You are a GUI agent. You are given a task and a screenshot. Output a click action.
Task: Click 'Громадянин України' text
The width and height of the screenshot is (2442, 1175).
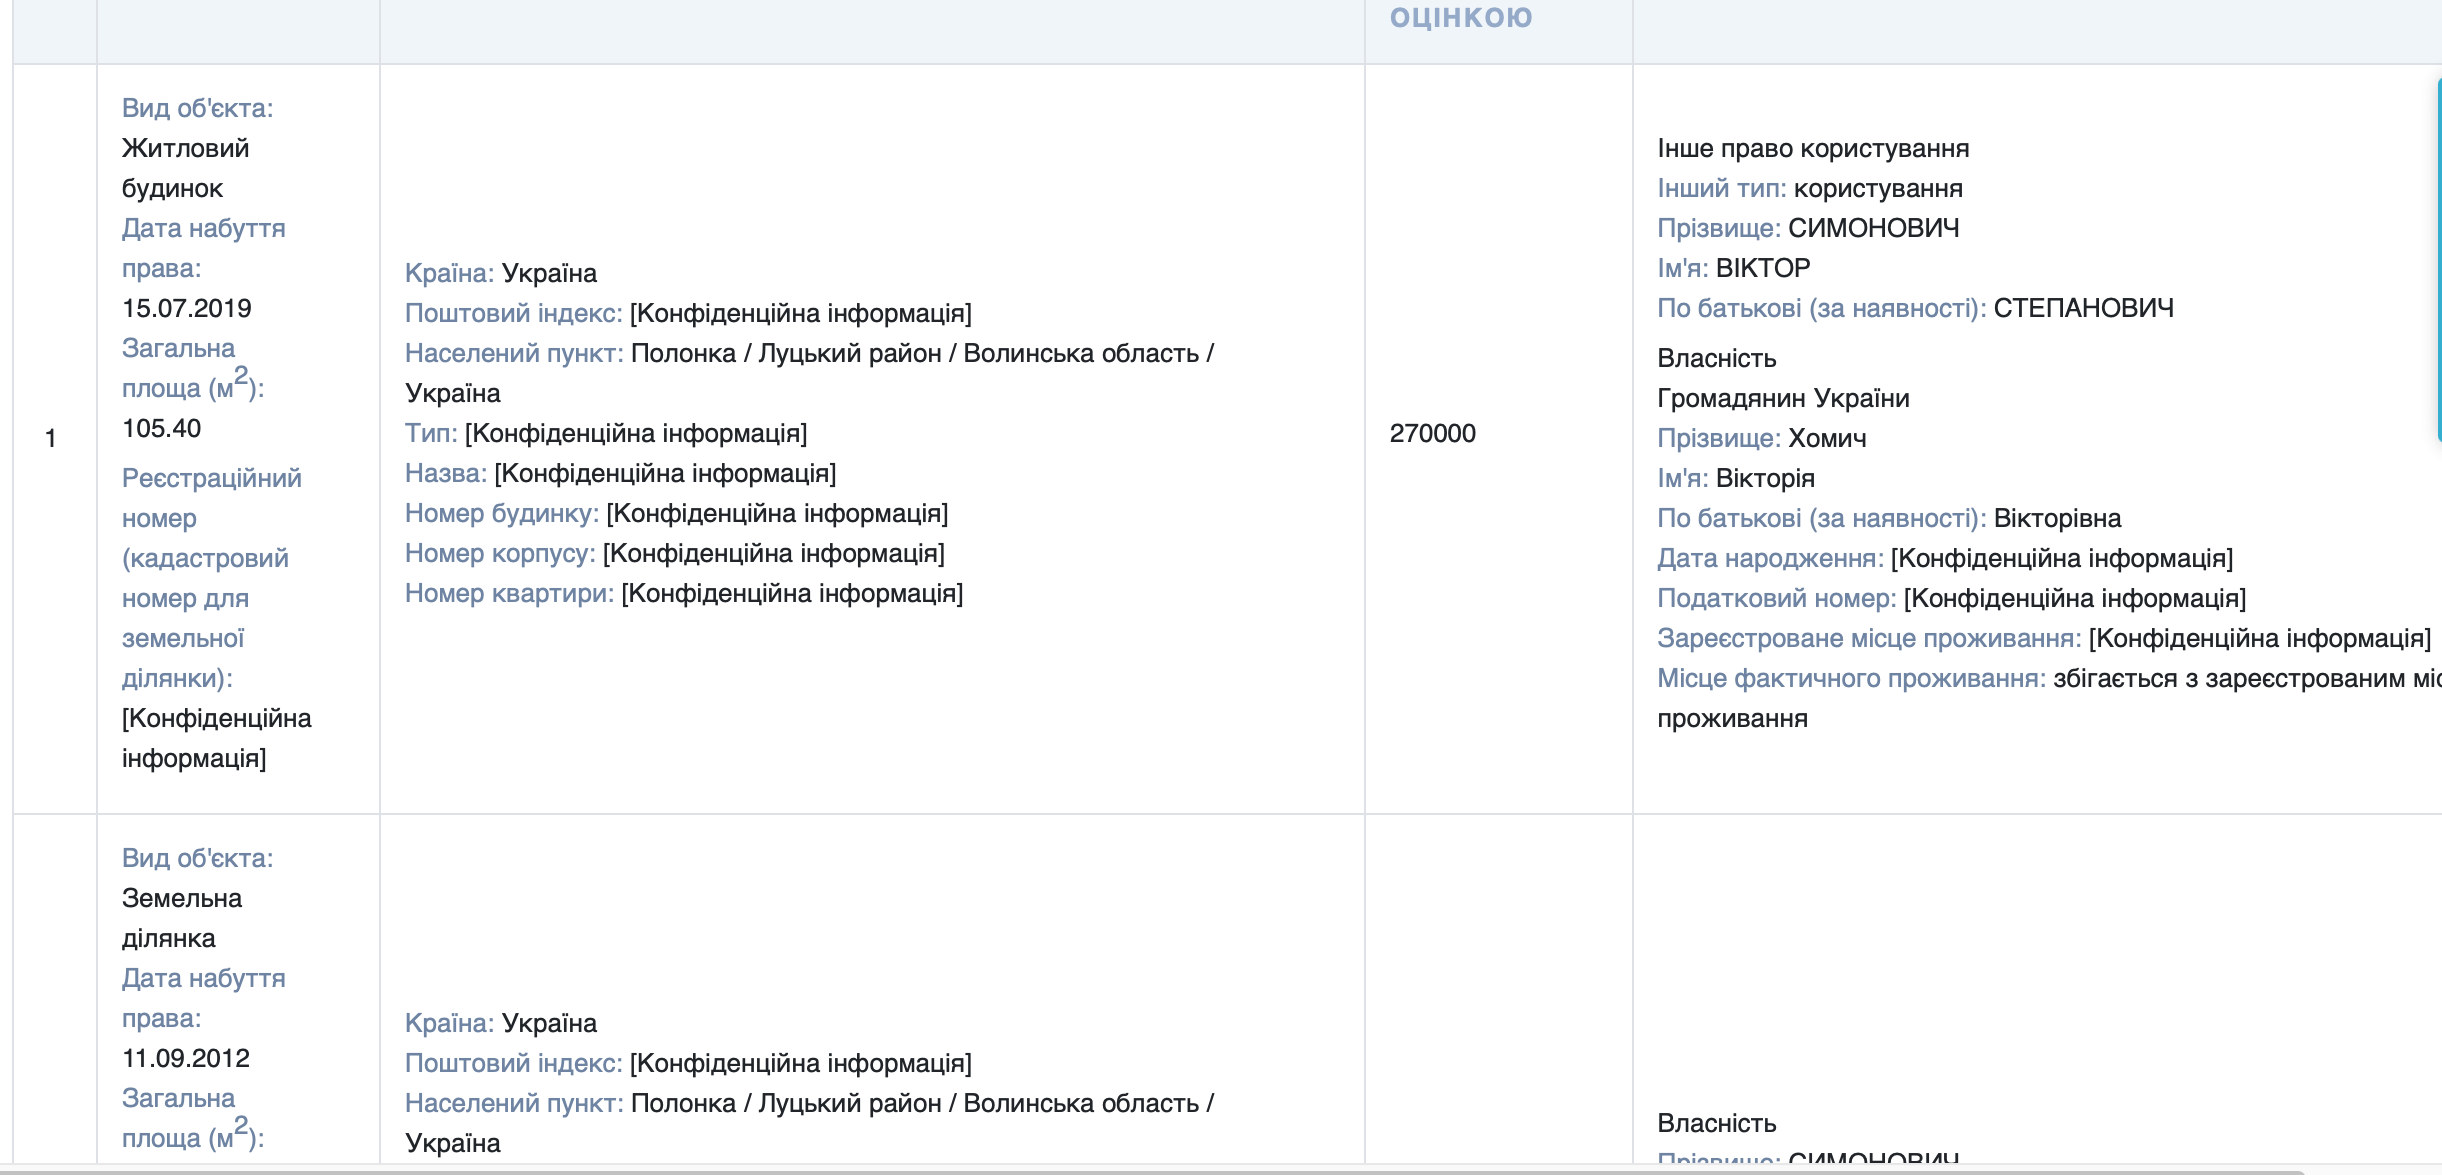pos(1782,398)
